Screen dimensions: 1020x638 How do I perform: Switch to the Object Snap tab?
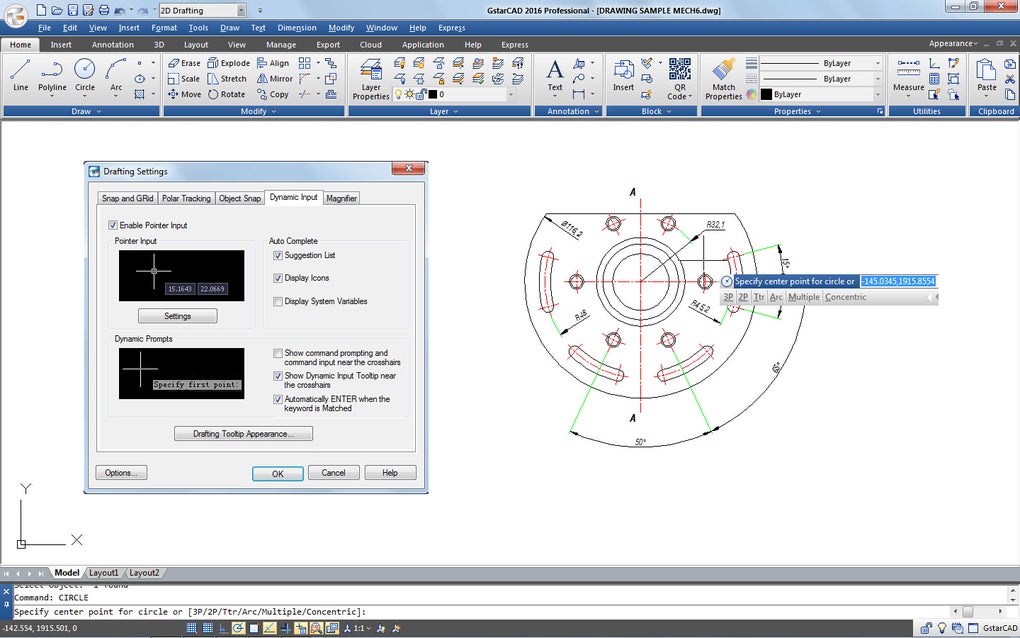(239, 198)
